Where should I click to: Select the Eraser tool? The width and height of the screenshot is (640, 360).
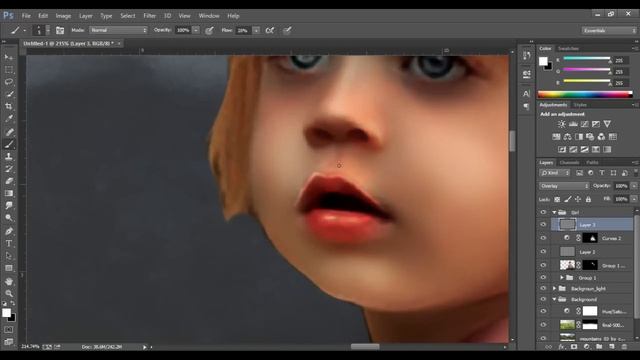[x=9, y=181]
